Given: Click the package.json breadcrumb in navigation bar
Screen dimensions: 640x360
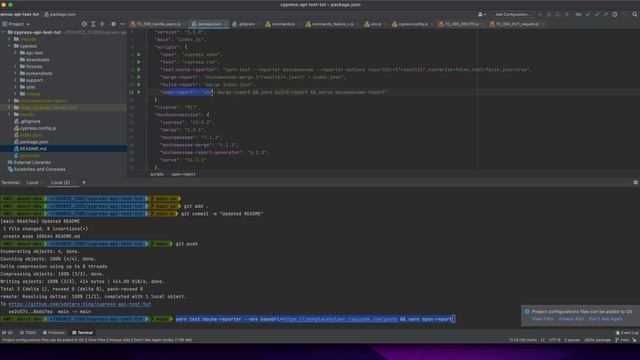Looking at the screenshot, I should coord(60,14).
